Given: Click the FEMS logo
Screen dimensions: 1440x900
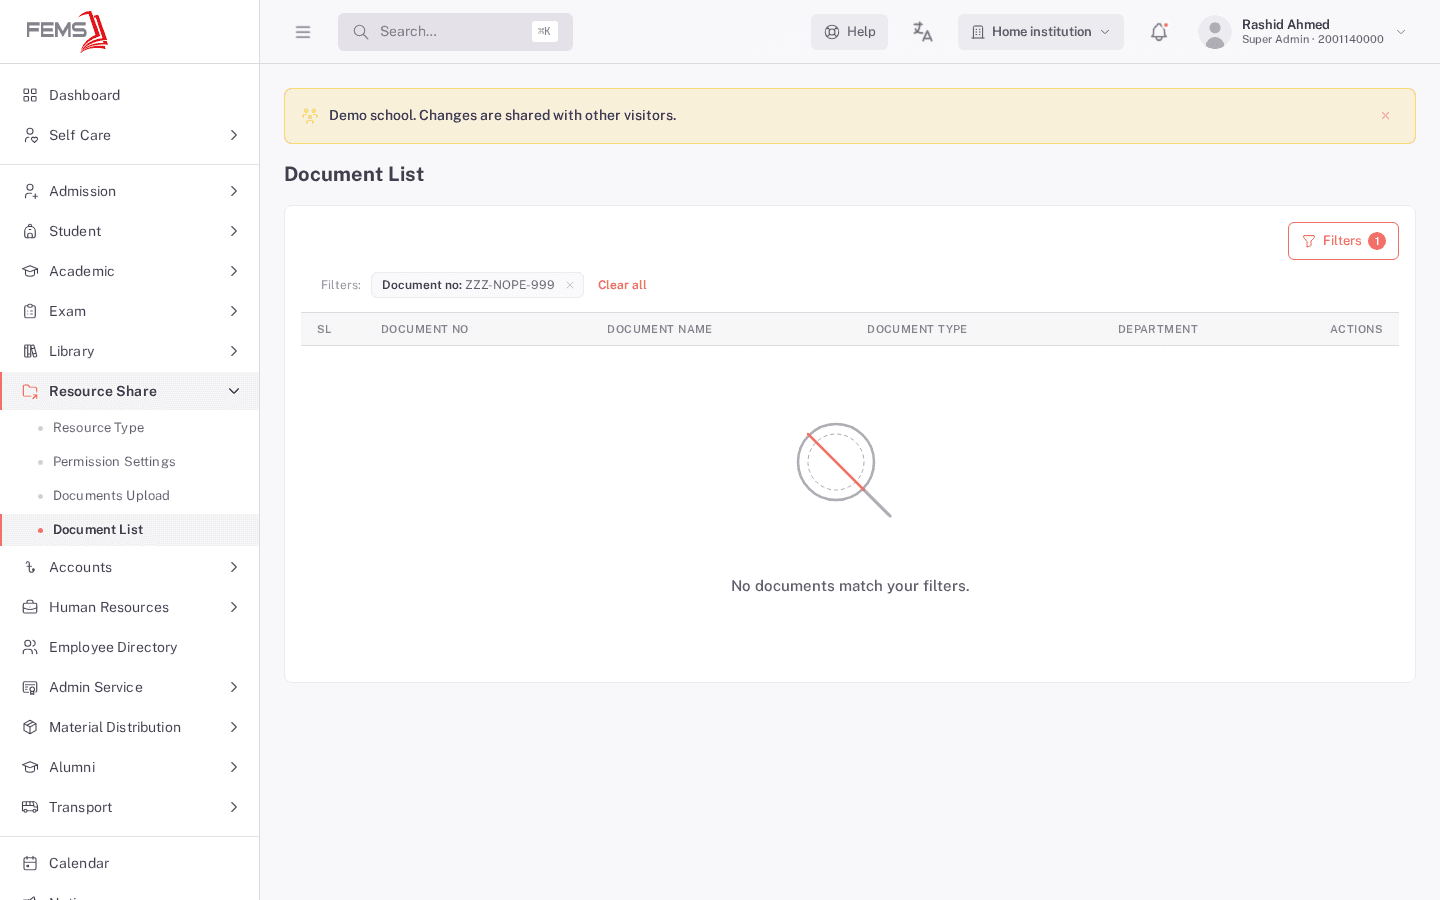Looking at the screenshot, I should tap(67, 32).
